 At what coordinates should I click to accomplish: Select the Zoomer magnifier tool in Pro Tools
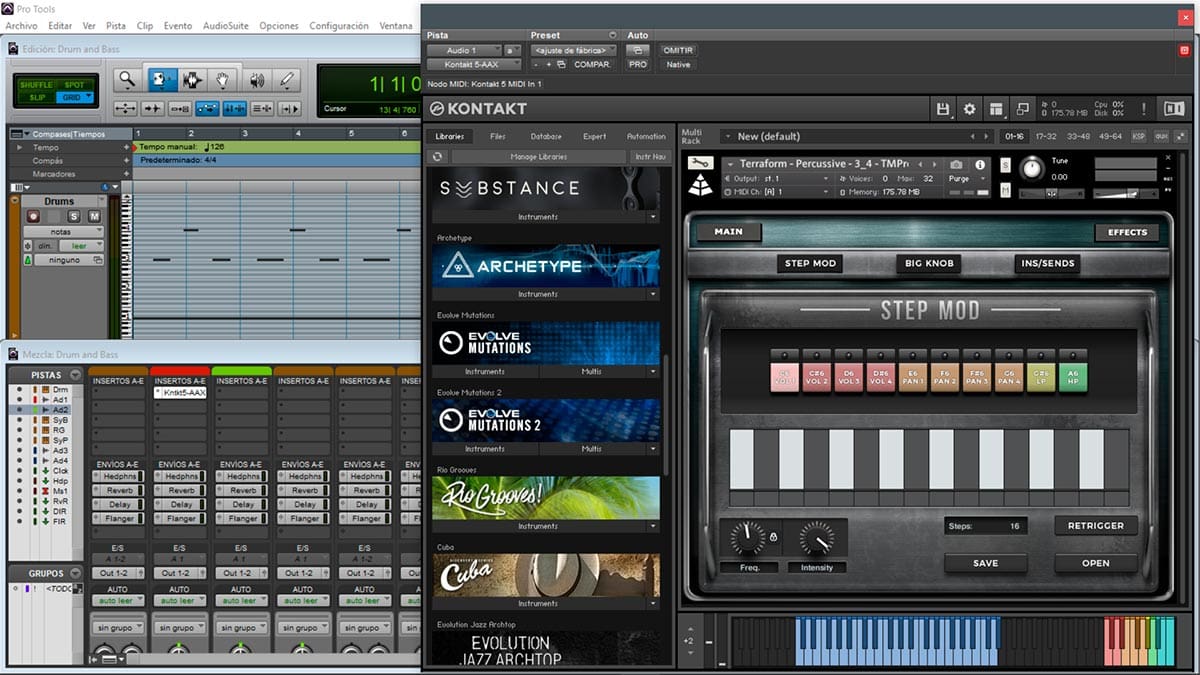point(126,80)
